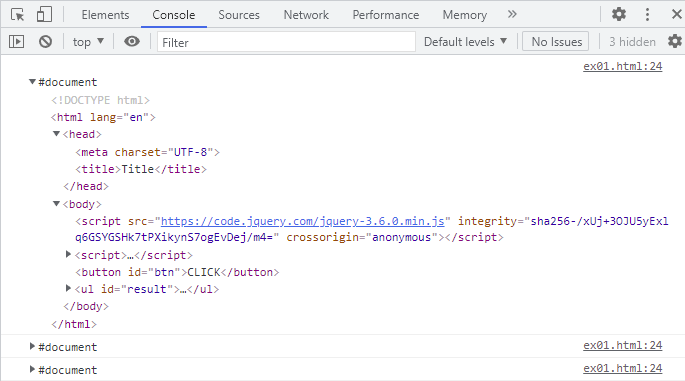This screenshot has width=685, height=381.
Task: Select the html lang="en" opening tag
Action: click(x=103, y=118)
